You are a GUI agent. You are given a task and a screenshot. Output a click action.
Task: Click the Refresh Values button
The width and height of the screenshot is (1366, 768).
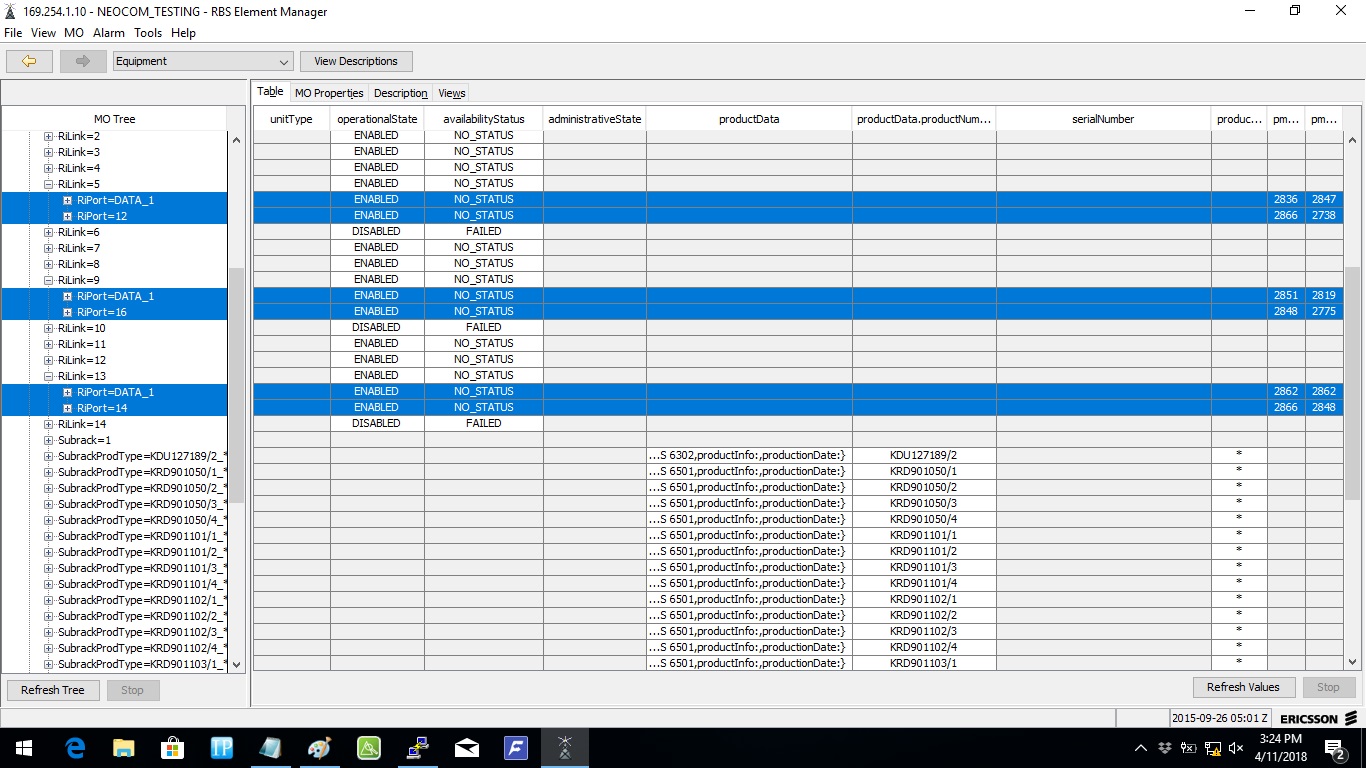tap(1243, 687)
